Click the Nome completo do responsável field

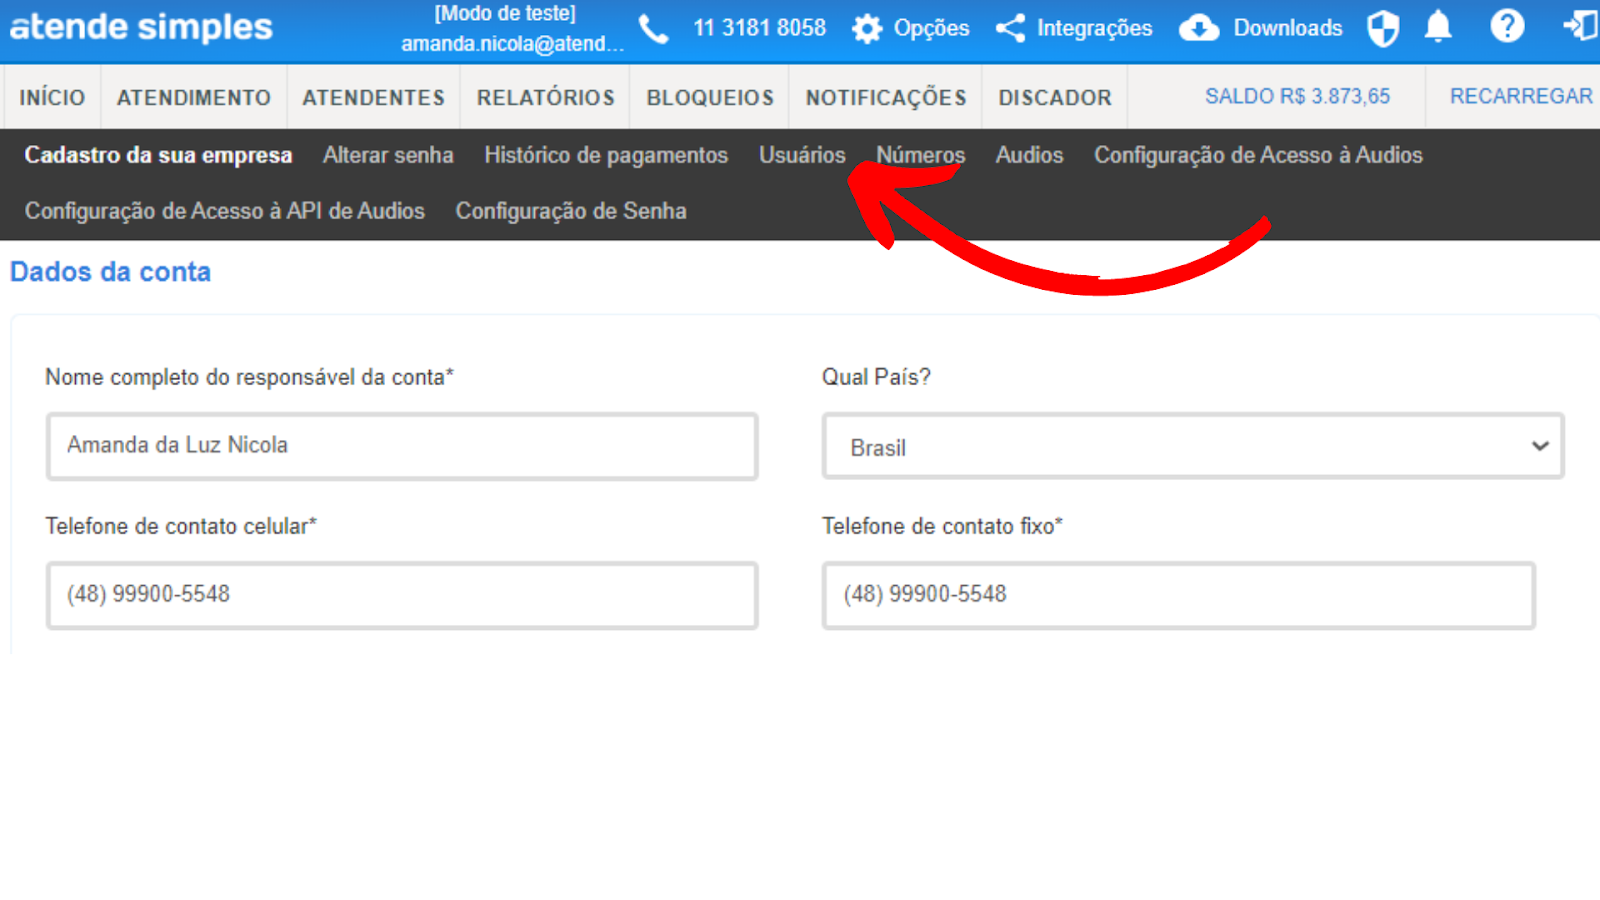click(x=402, y=446)
